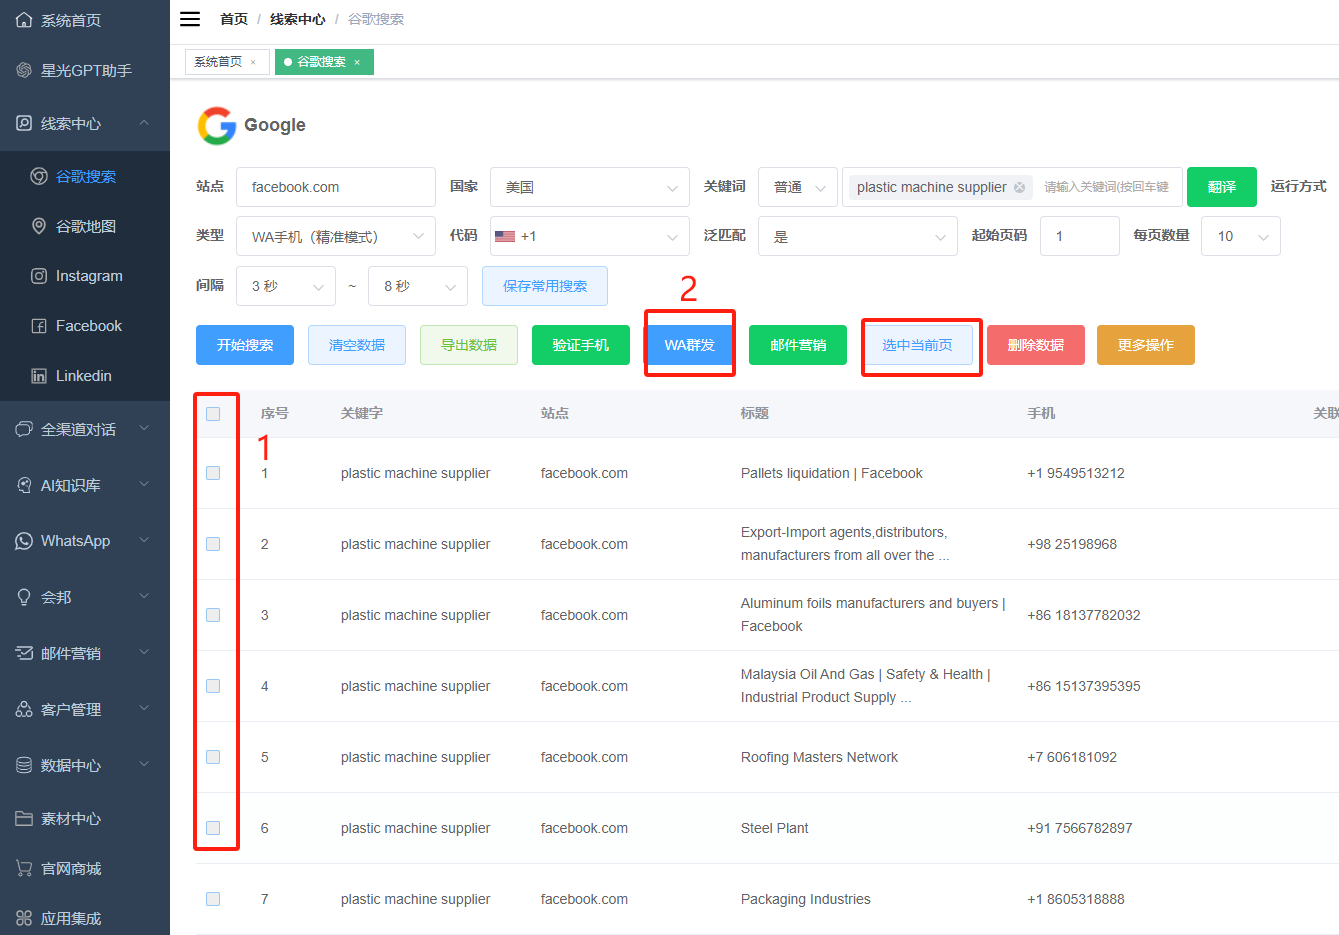Focus the 站点 input with facebook.com
The image size is (1339, 935).
[x=336, y=187]
